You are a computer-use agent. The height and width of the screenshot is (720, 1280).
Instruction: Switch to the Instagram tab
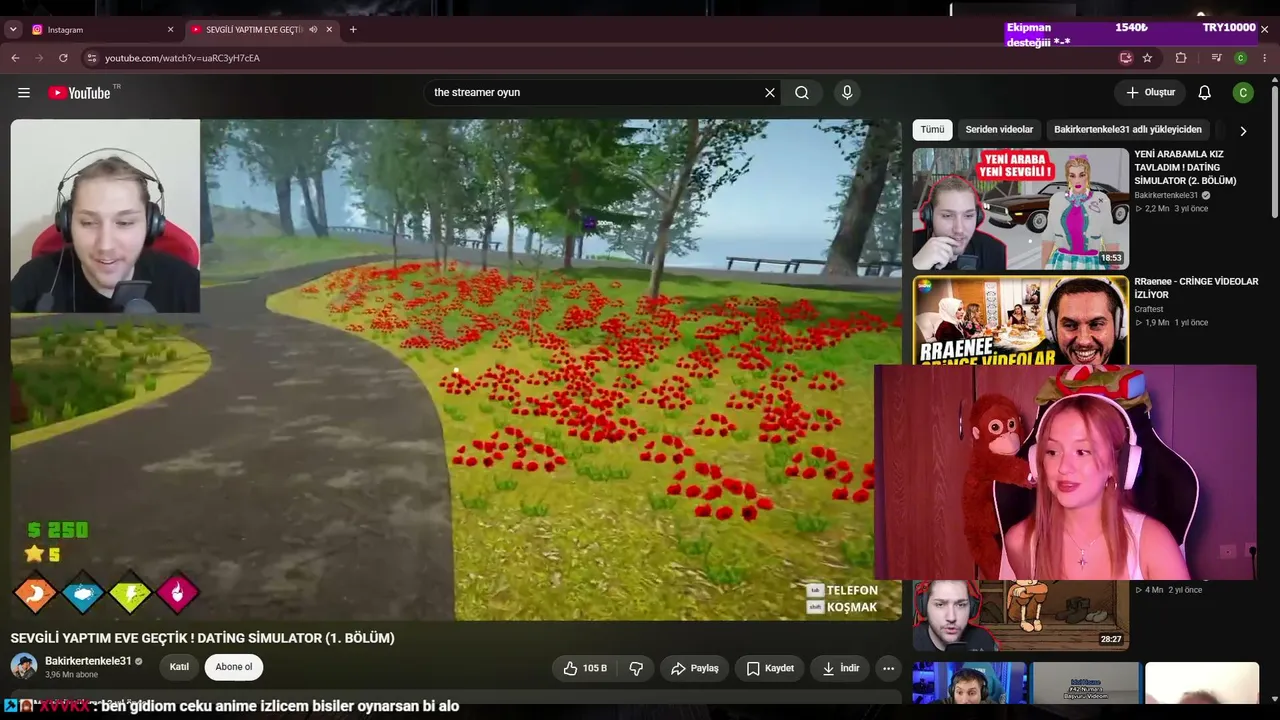pyautogui.click(x=103, y=30)
